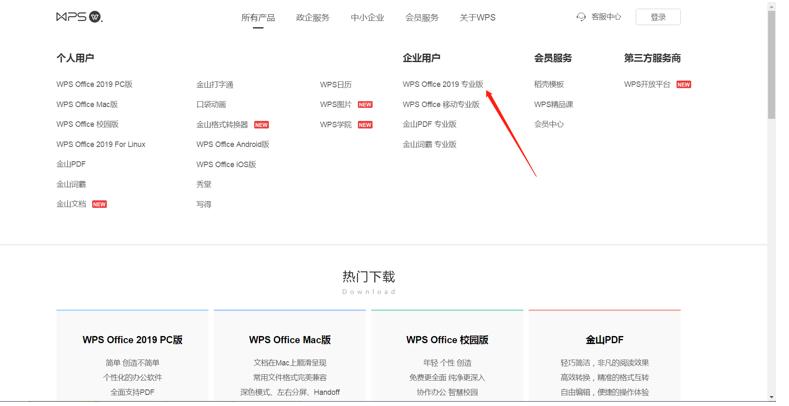Open the 金山PDF download card

point(604,356)
